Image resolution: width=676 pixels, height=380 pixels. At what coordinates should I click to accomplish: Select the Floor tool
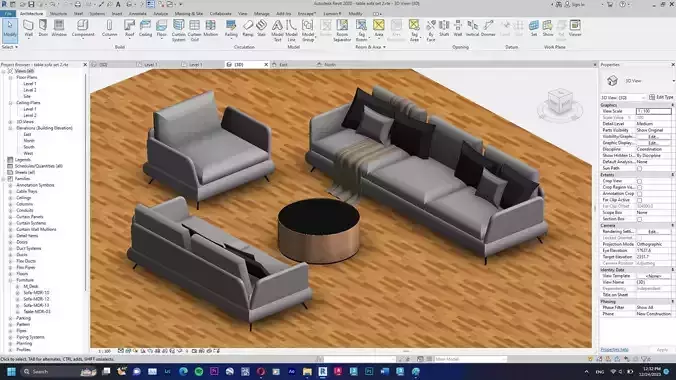(x=162, y=28)
